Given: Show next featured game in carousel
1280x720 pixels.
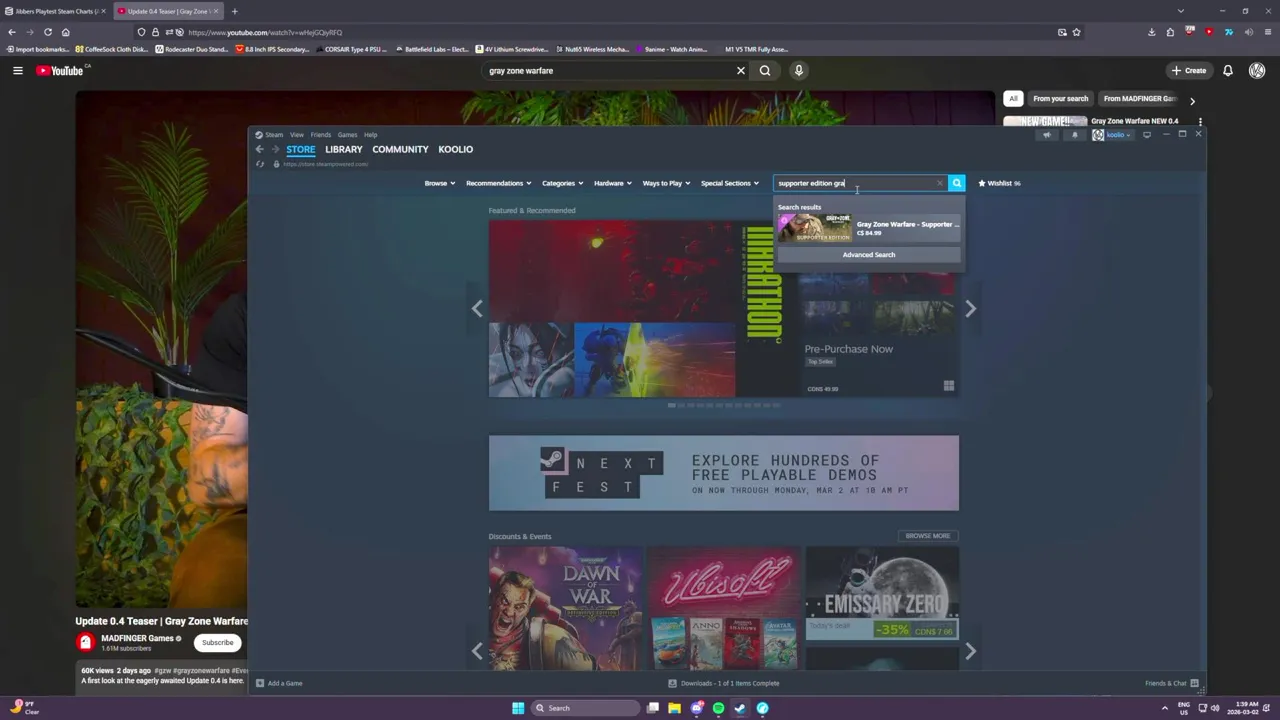Looking at the screenshot, I should (x=970, y=308).
